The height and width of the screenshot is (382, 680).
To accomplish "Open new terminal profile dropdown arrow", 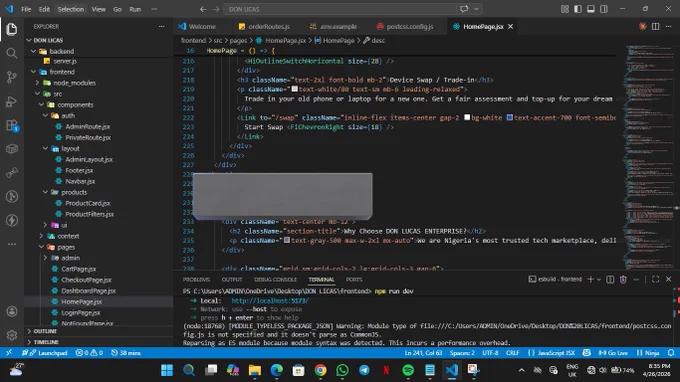I will pos(599,279).
